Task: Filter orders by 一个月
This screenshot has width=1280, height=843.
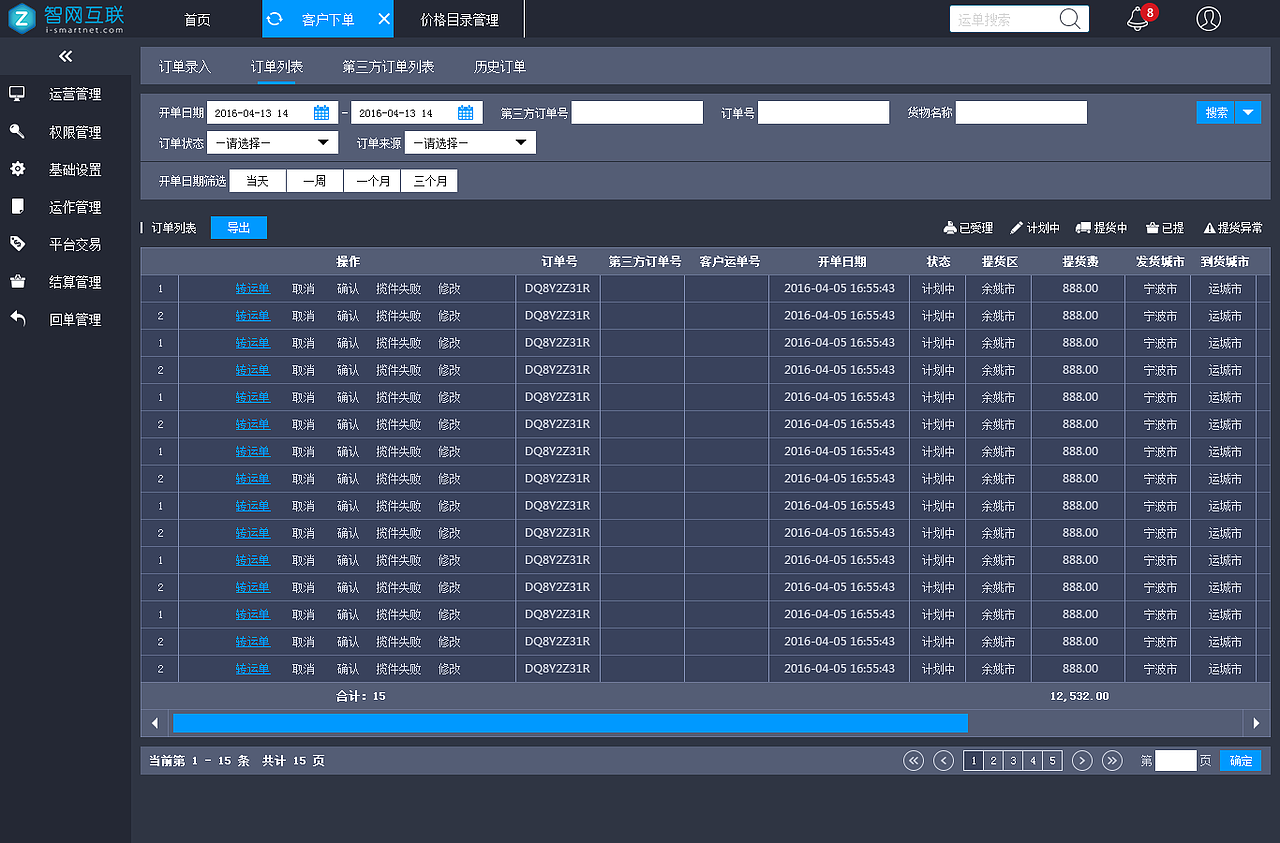Action: [x=372, y=181]
